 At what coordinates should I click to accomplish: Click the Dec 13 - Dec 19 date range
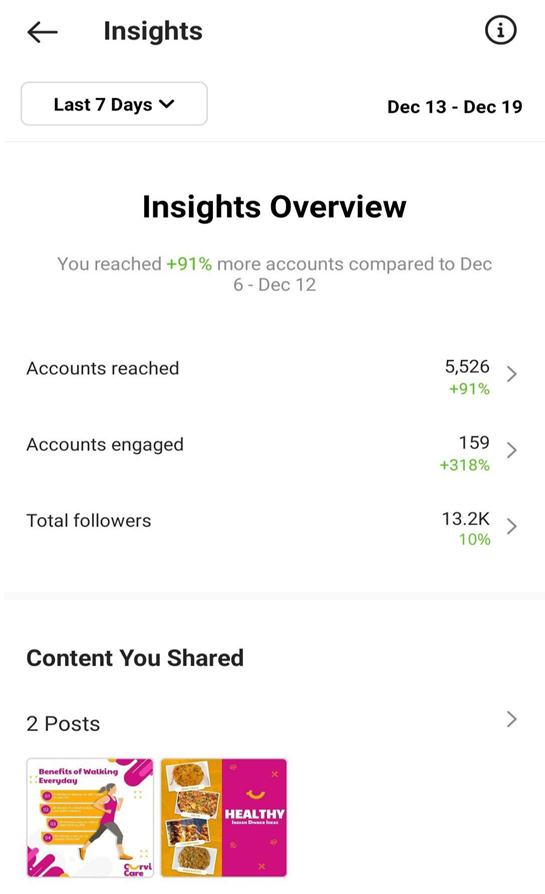point(454,107)
